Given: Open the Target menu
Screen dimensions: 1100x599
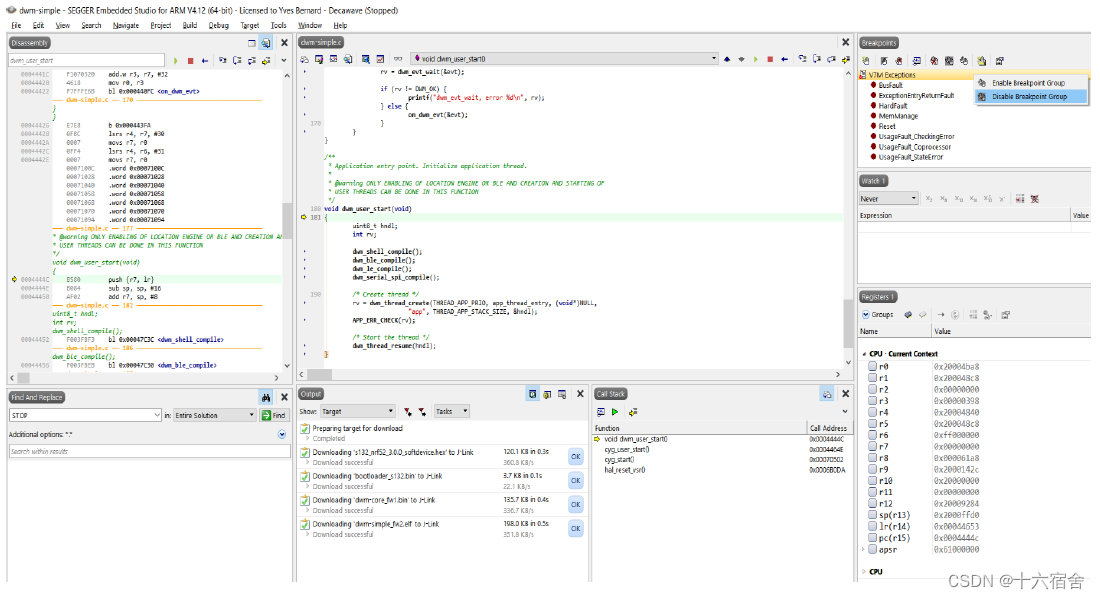Looking at the screenshot, I should [250, 25].
